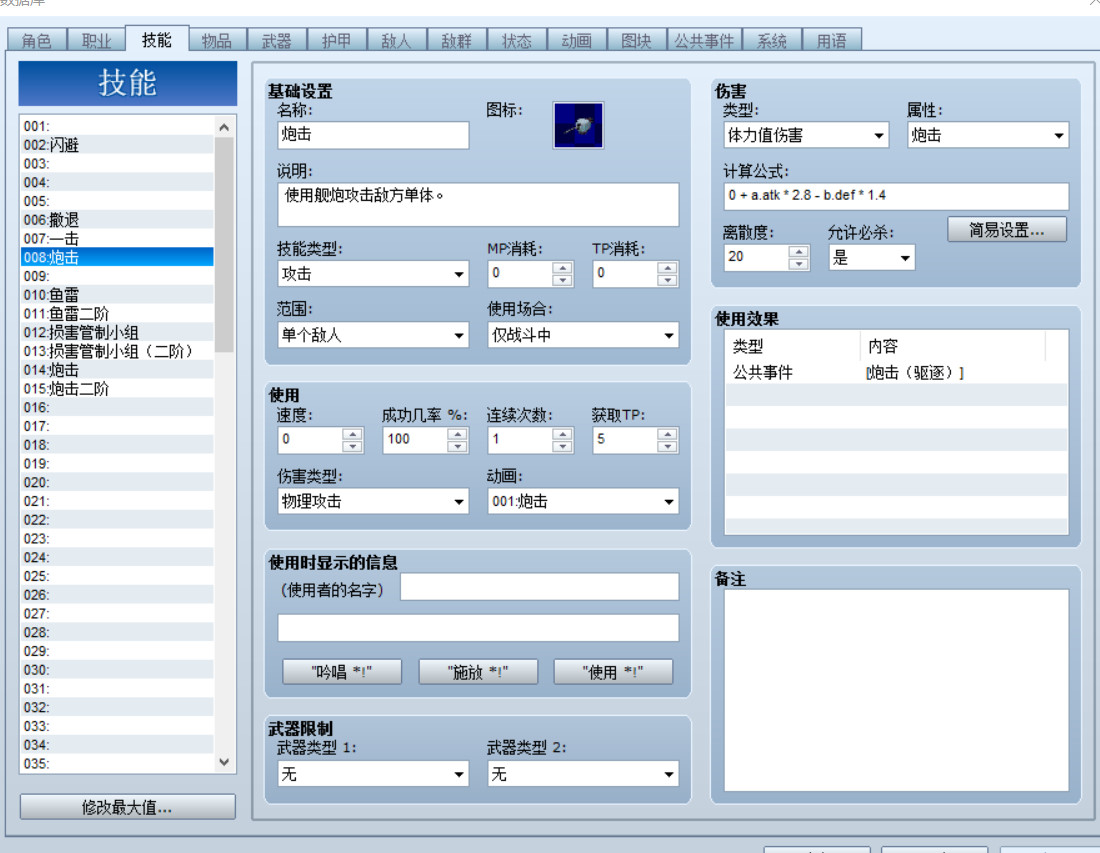Viewport: 1100px width, 853px height.
Task: Open the 属性 dropdown showing 炮击
Action: [988, 135]
